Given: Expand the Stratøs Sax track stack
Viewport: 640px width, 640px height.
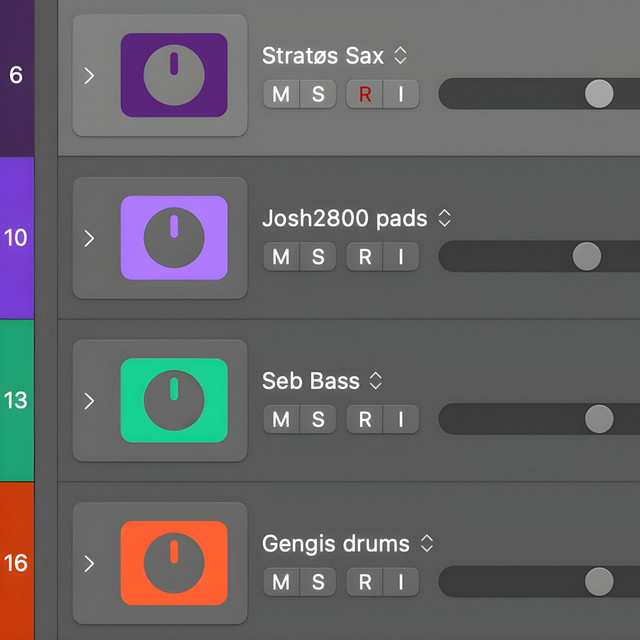Looking at the screenshot, I should [x=89, y=76].
